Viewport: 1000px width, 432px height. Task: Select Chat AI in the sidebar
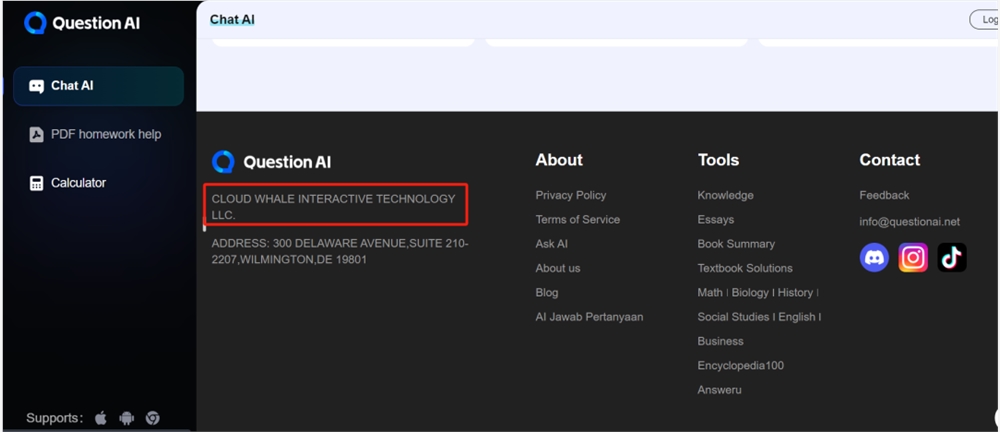pyautogui.click(x=98, y=86)
